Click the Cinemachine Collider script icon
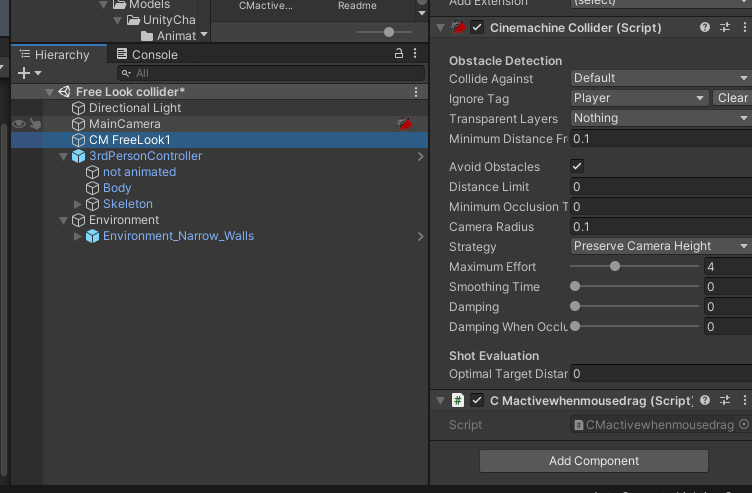This screenshot has width=752, height=493. click(x=458, y=27)
